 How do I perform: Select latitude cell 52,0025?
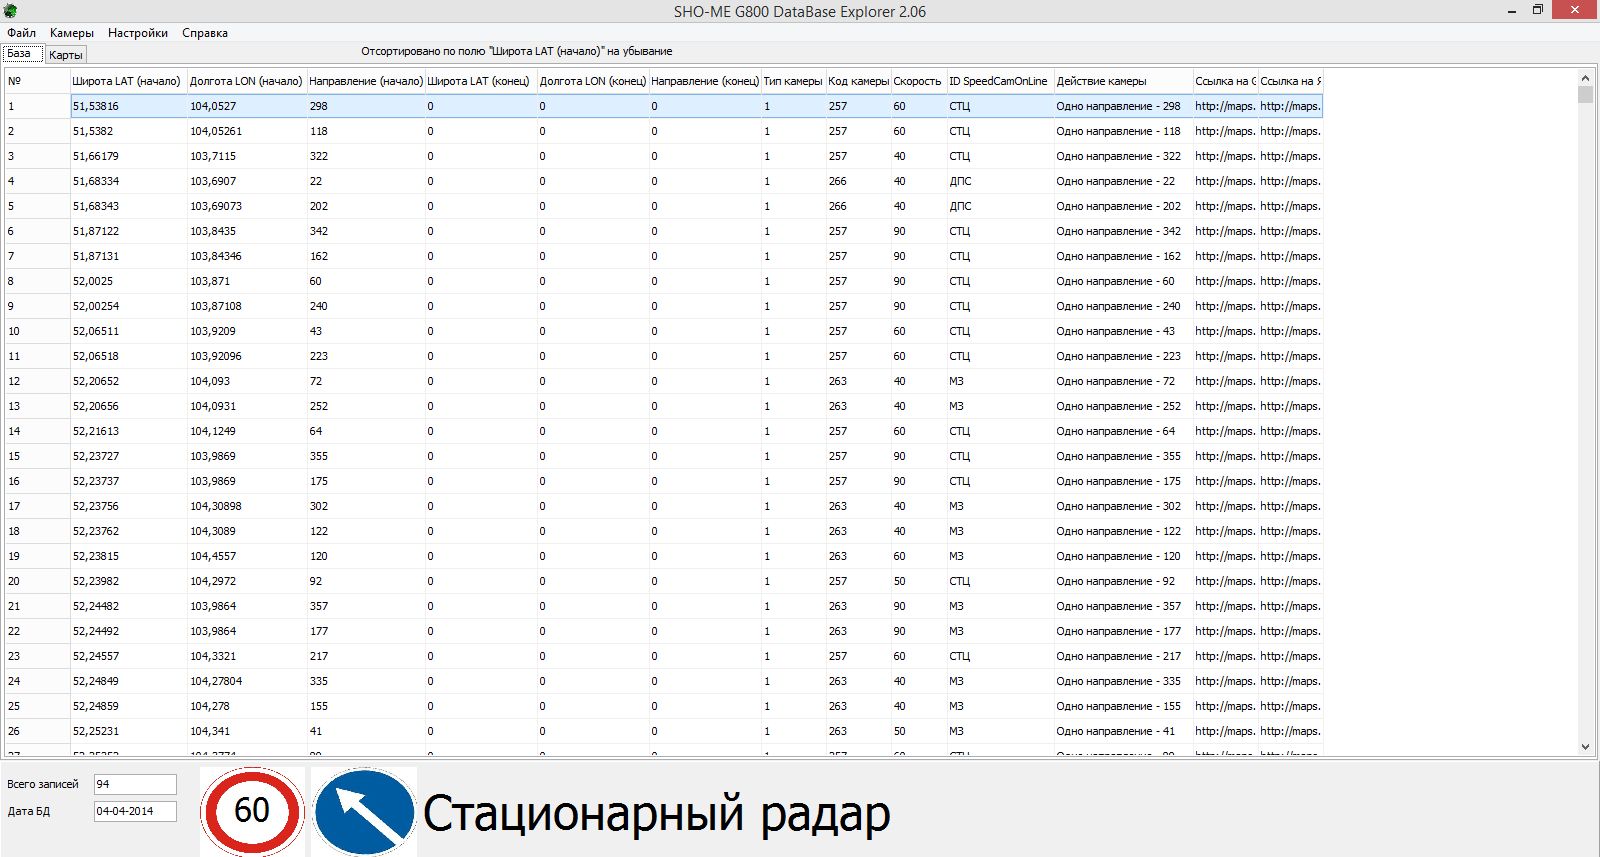tap(129, 281)
